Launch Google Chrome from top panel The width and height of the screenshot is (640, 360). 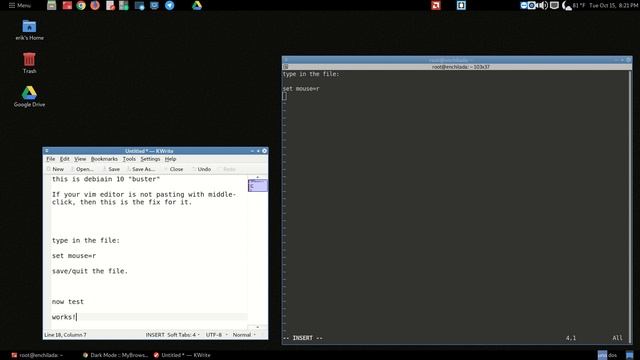click(x=81, y=5)
